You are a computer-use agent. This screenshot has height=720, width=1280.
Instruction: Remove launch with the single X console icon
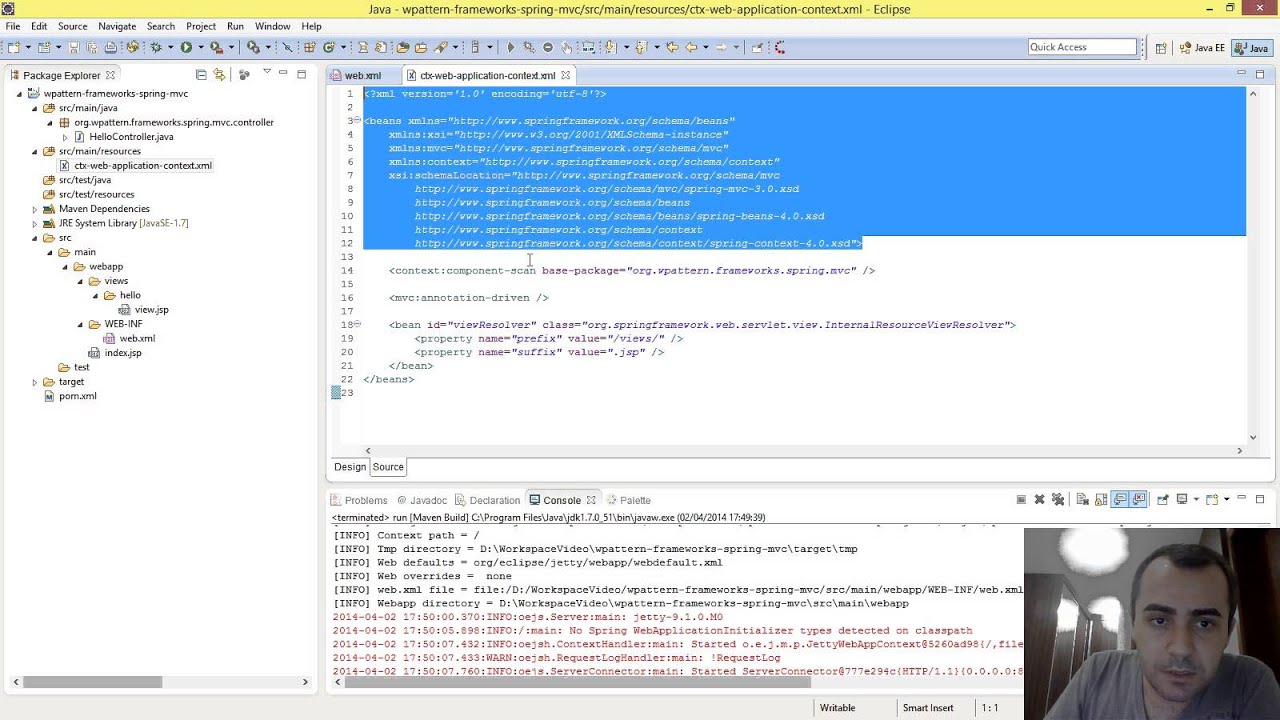click(x=1039, y=500)
